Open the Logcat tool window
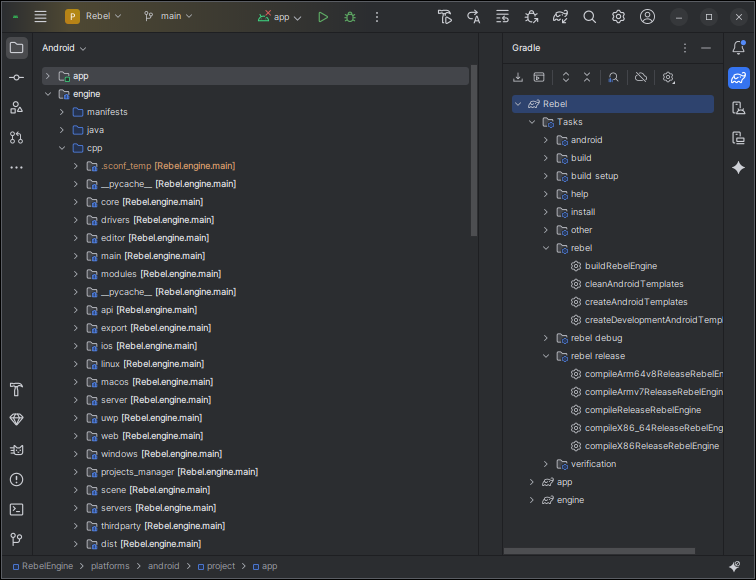756x580 pixels. [x=16, y=450]
